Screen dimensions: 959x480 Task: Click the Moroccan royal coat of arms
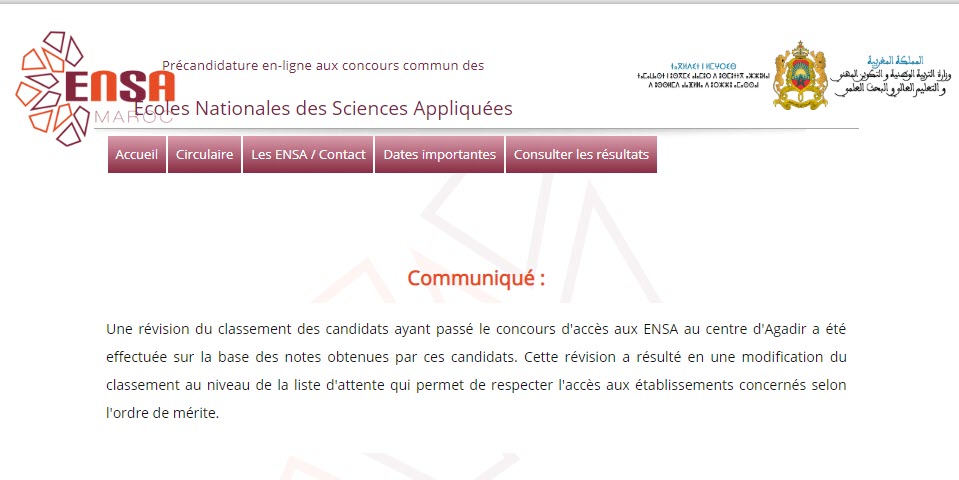(x=800, y=75)
